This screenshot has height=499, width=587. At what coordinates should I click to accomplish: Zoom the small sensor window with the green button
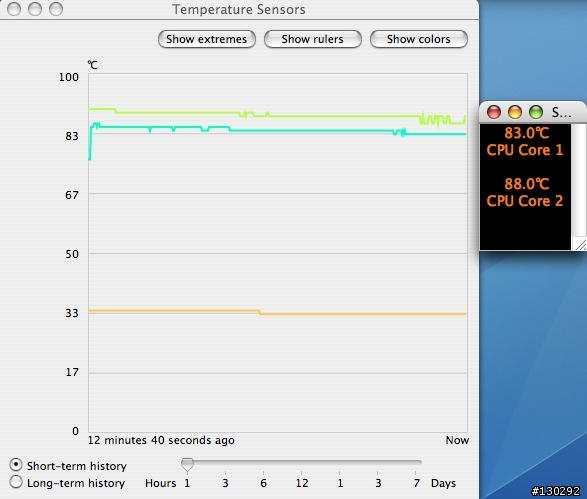pos(536,112)
